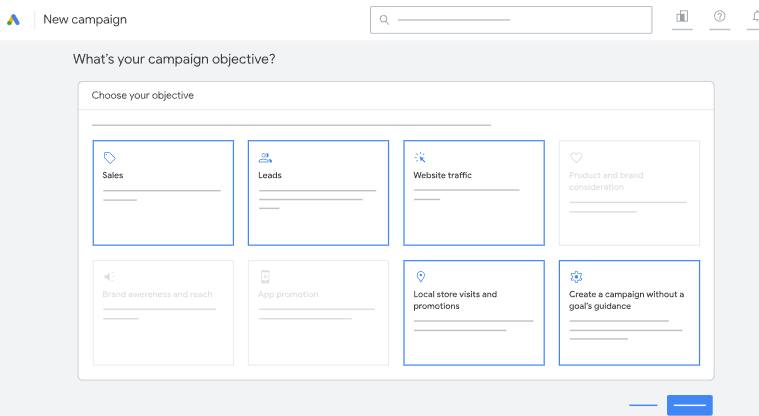759x416 pixels.
Task: Open the reports chart icon
Action: [682, 16]
